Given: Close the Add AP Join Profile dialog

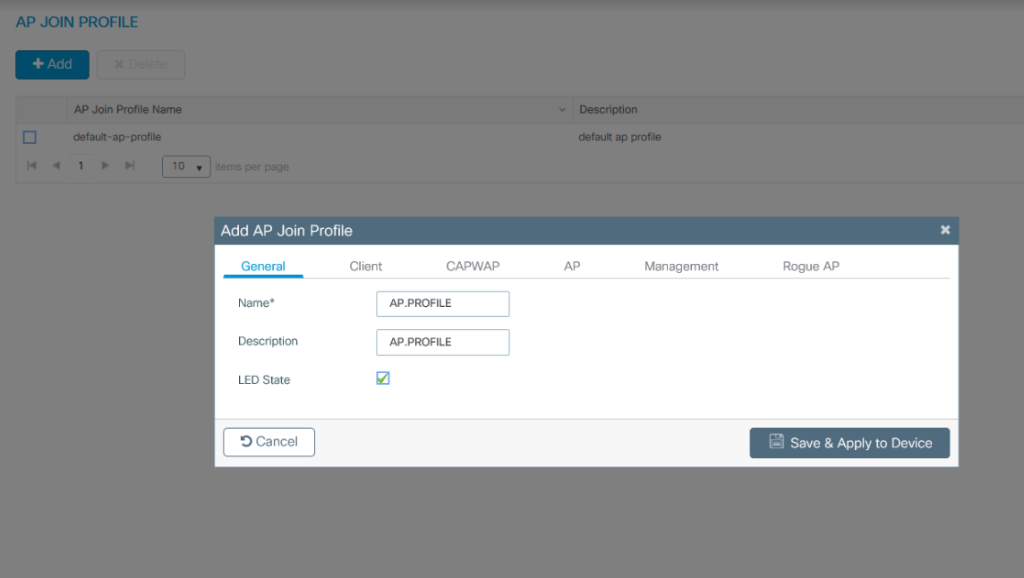Looking at the screenshot, I should 945,229.
